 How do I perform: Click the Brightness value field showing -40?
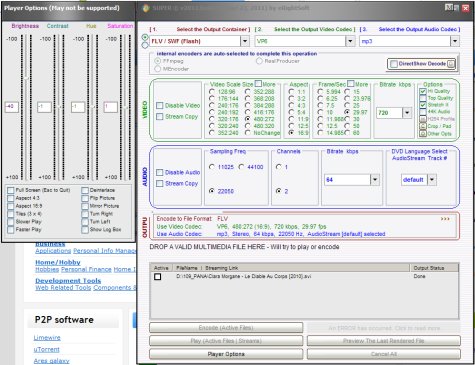coord(12,107)
